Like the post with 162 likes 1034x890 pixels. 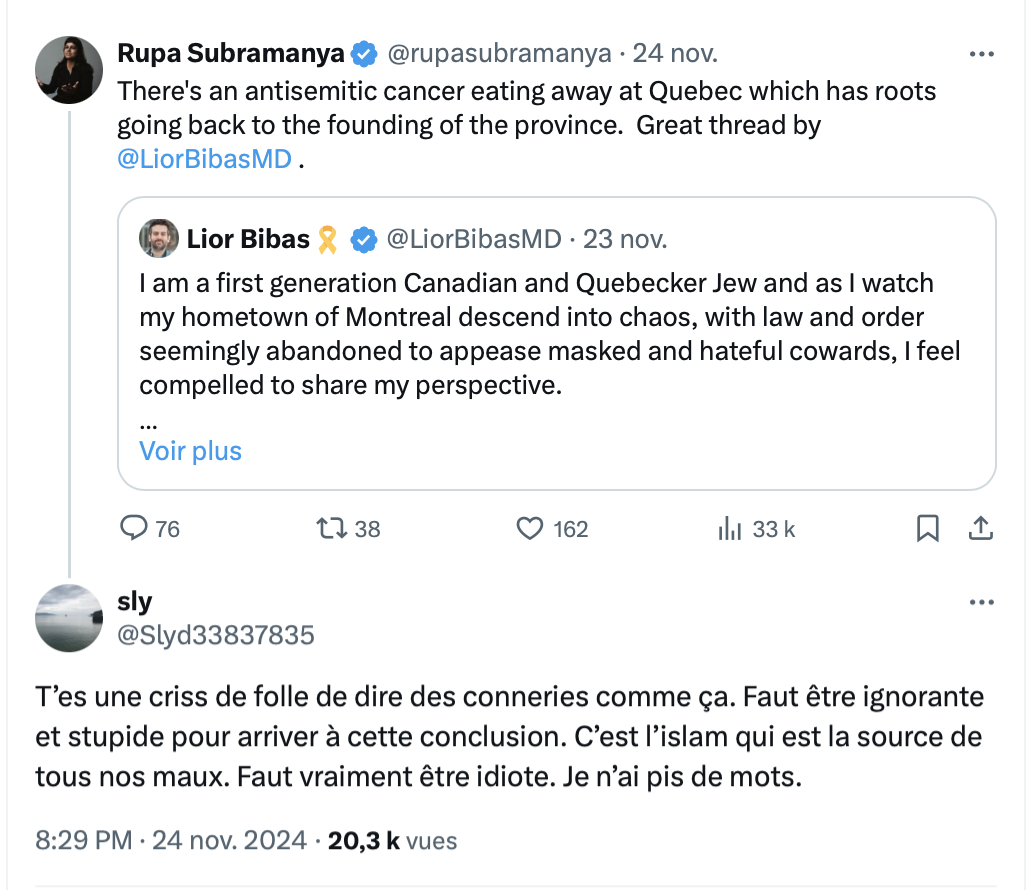point(529,529)
